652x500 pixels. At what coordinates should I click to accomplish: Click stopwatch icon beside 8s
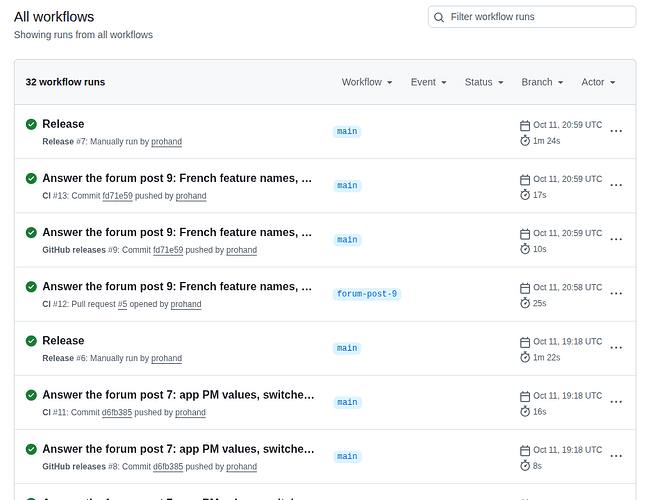(525, 465)
